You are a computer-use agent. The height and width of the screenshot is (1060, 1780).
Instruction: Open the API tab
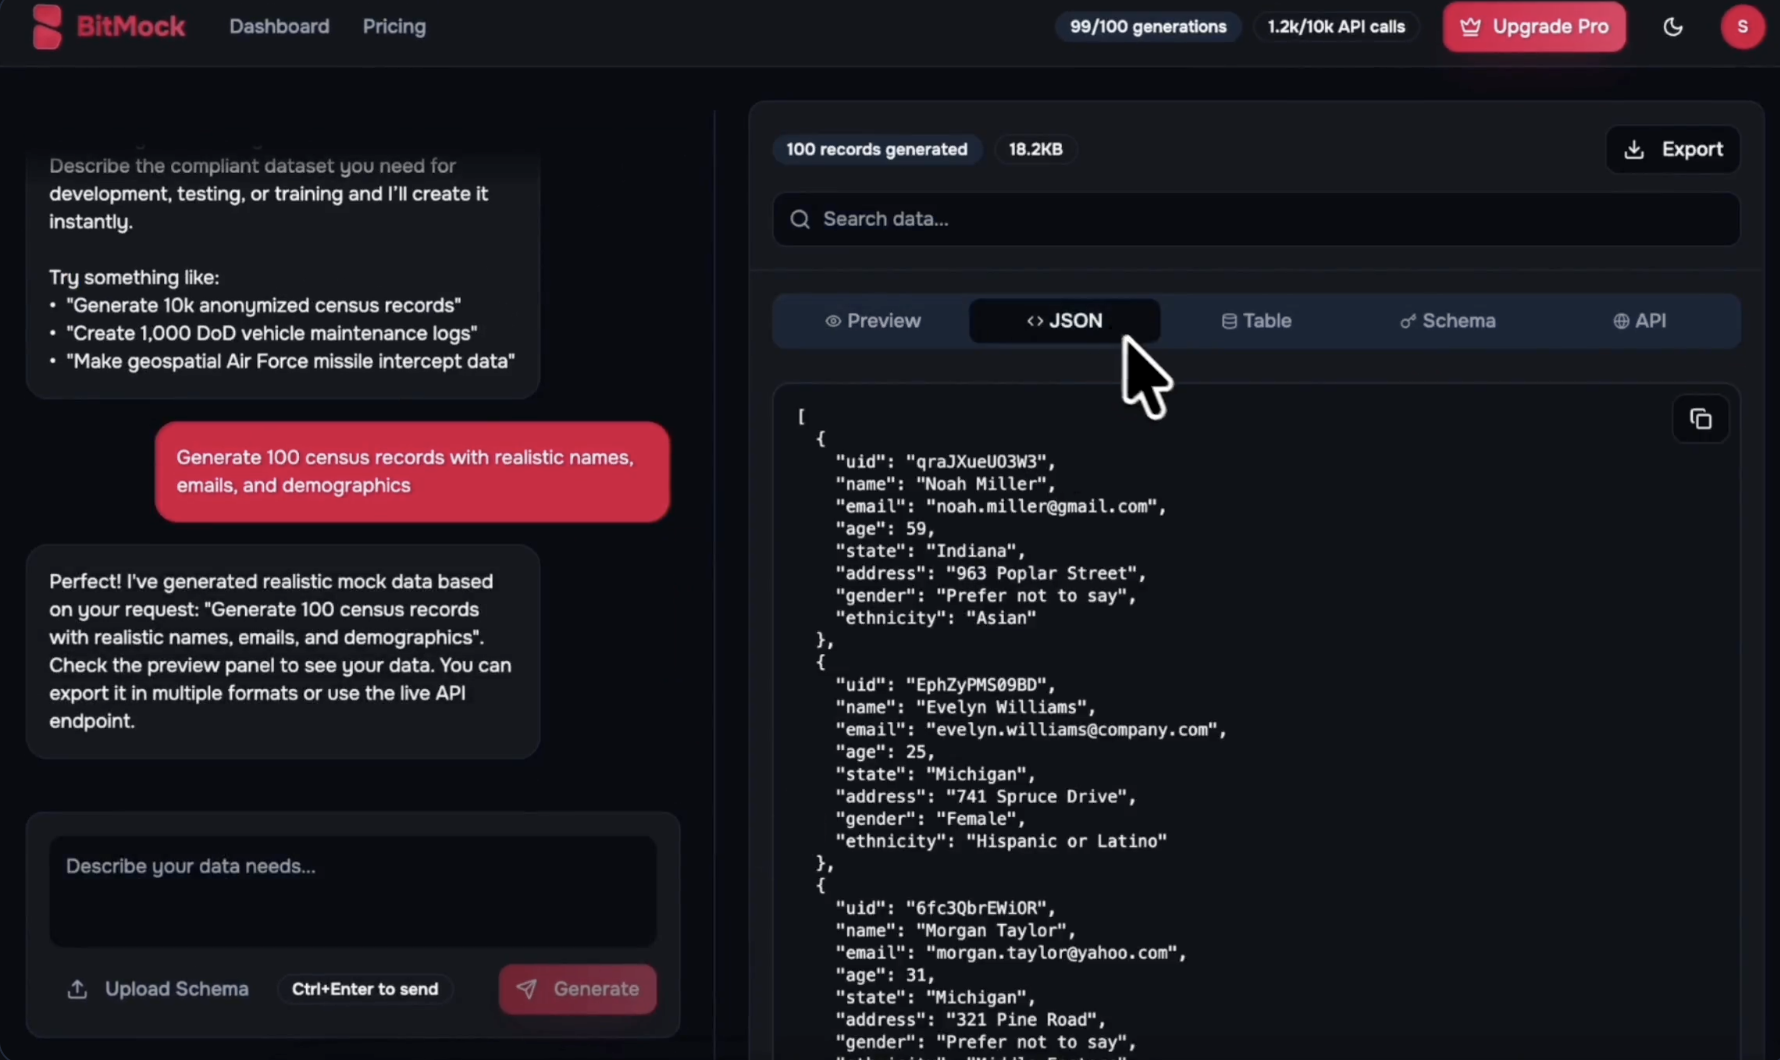click(x=1639, y=321)
